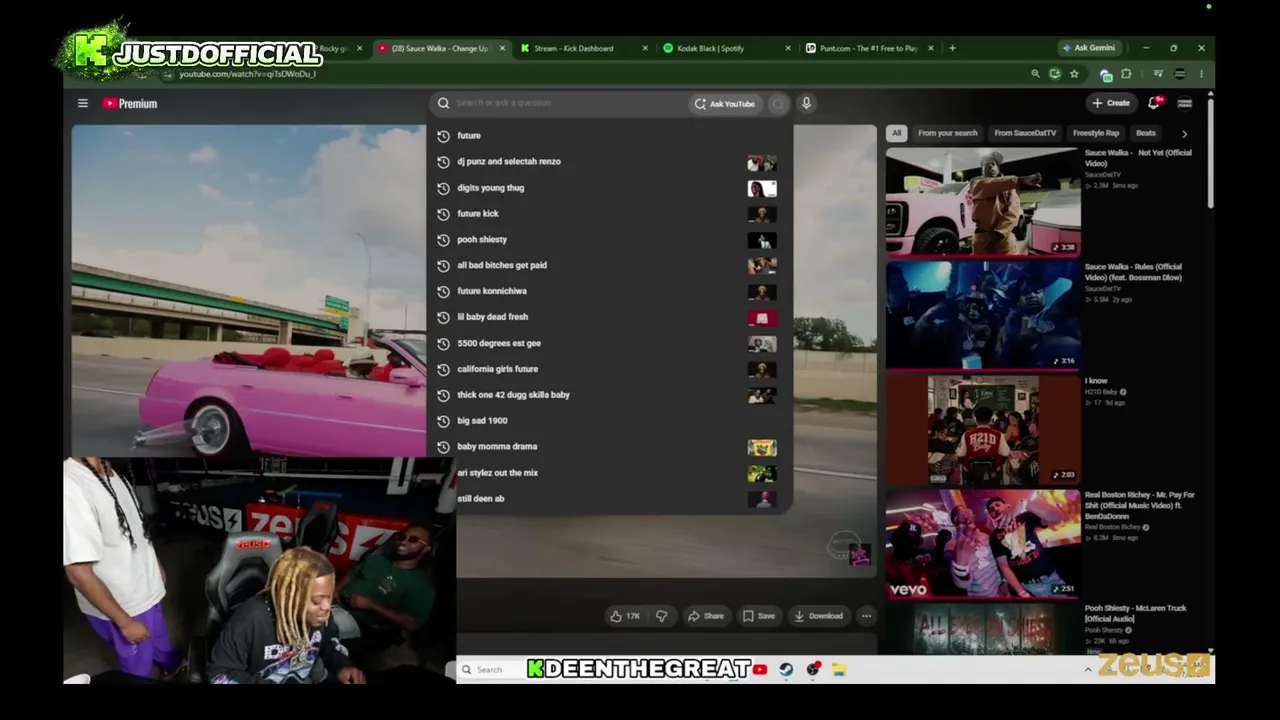The height and width of the screenshot is (720, 1280).
Task: Click the YouTube icon in the taskbar
Action: [761, 670]
